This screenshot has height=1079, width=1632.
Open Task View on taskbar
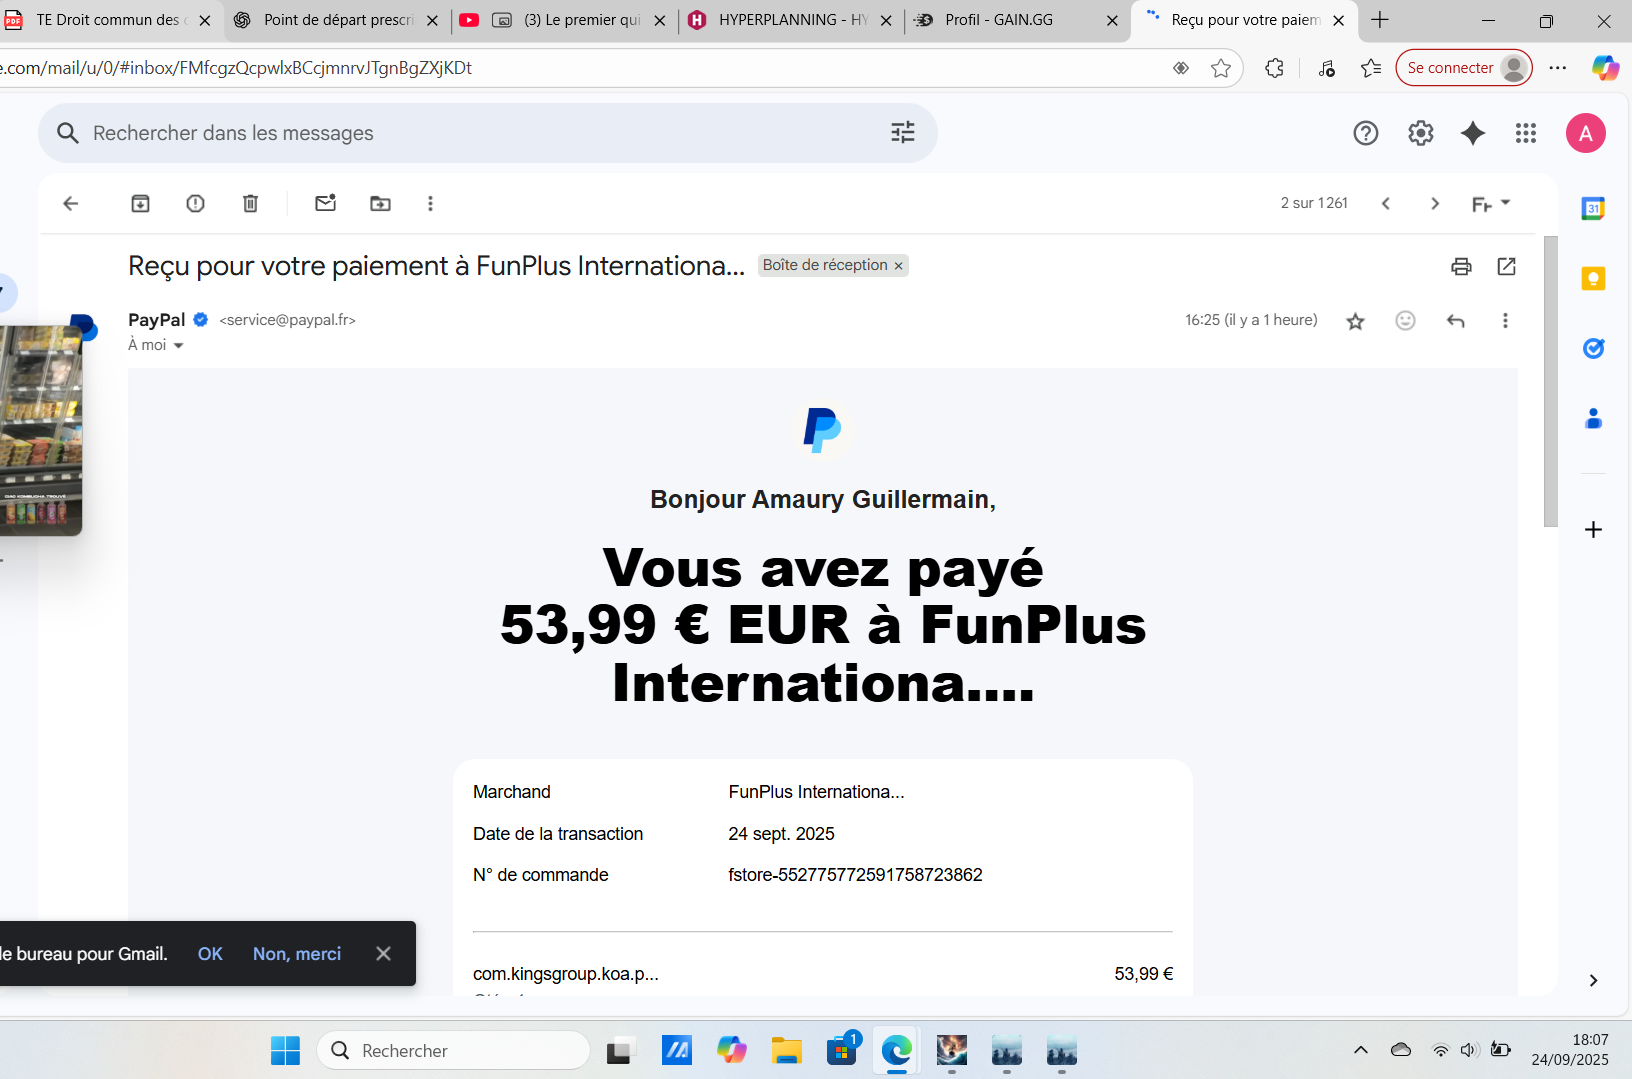pos(621,1051)
